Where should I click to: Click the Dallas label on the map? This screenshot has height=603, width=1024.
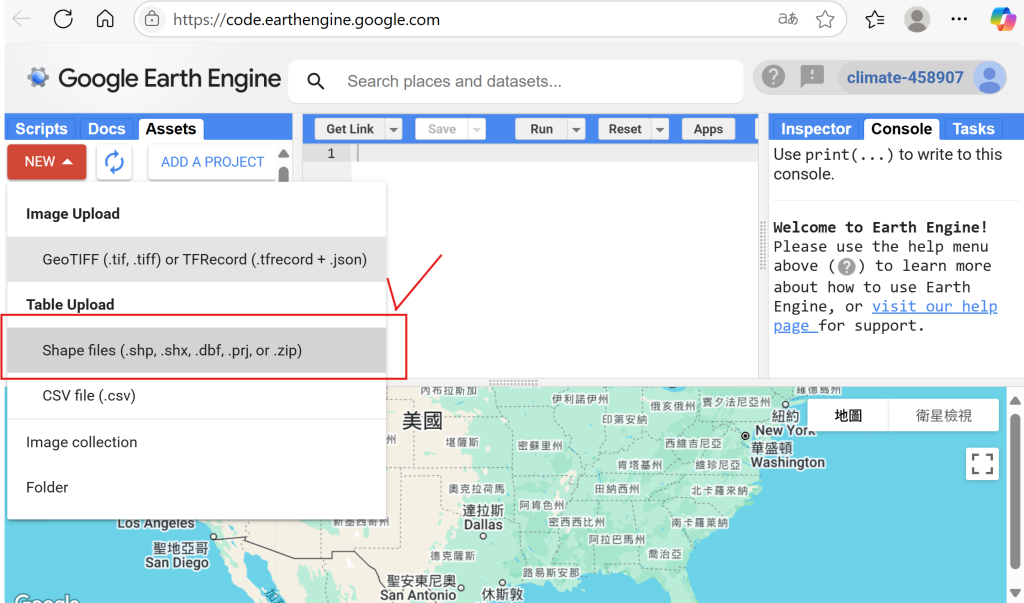(x=483, y=525)
